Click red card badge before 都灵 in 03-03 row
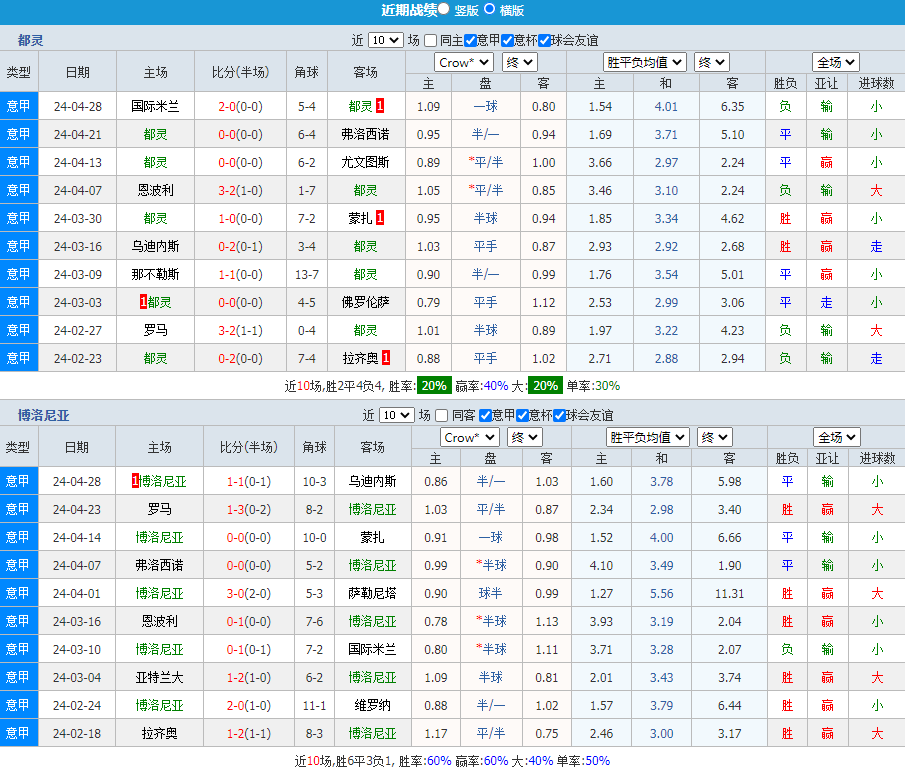 [144, 302]
